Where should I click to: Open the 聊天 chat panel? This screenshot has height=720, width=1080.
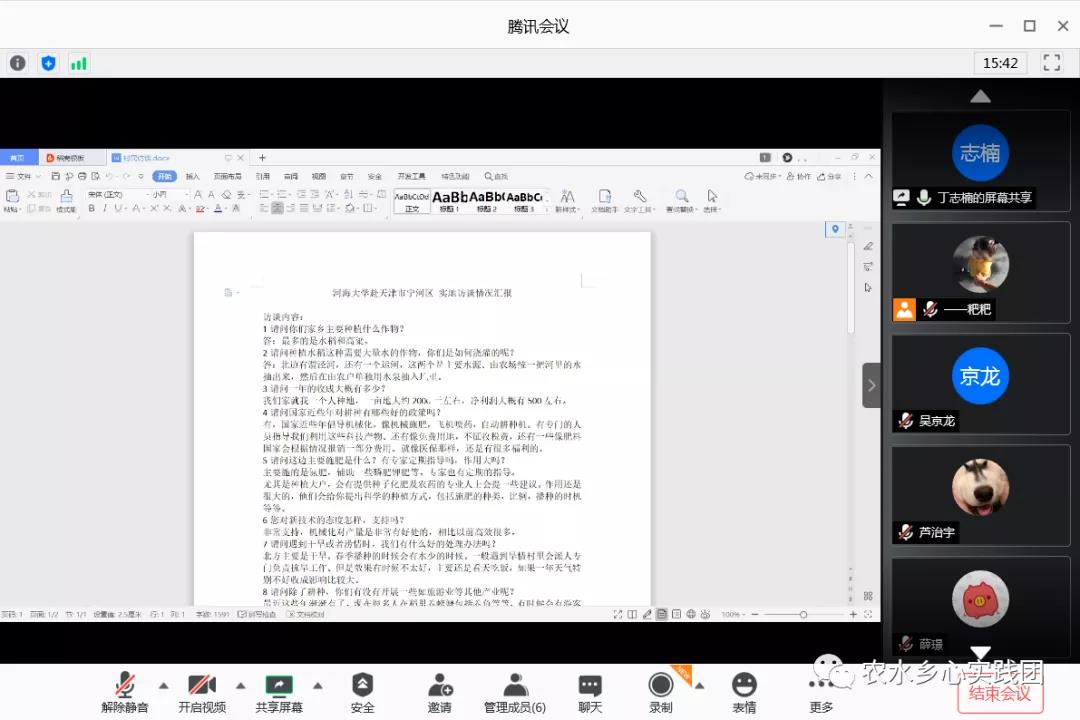[590, 692]
